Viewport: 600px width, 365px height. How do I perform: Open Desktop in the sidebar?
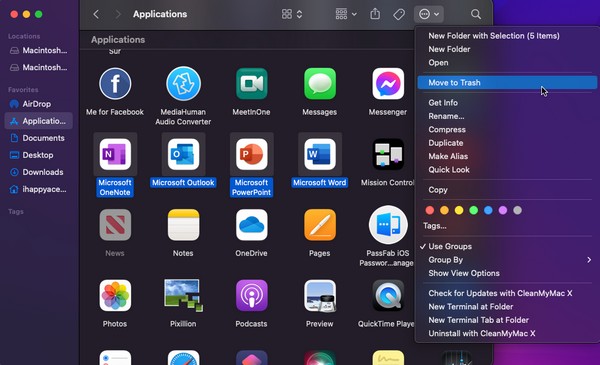(38, 155)
